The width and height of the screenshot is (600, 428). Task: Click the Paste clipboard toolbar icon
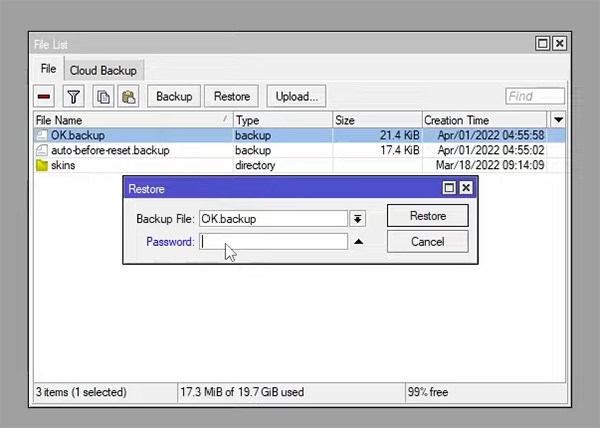point(128,97)
